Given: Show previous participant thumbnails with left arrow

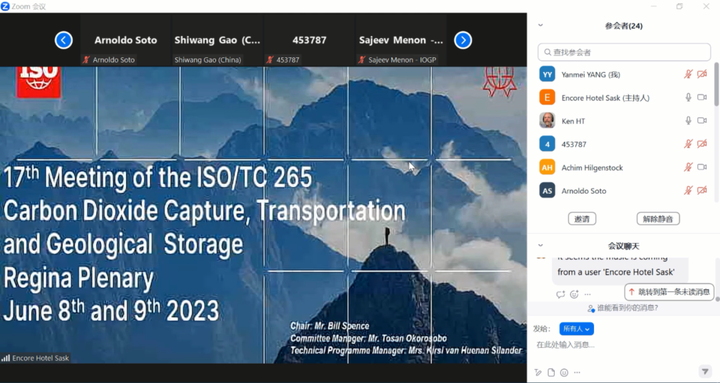Looking at the screenshot, I should point(63,40).
